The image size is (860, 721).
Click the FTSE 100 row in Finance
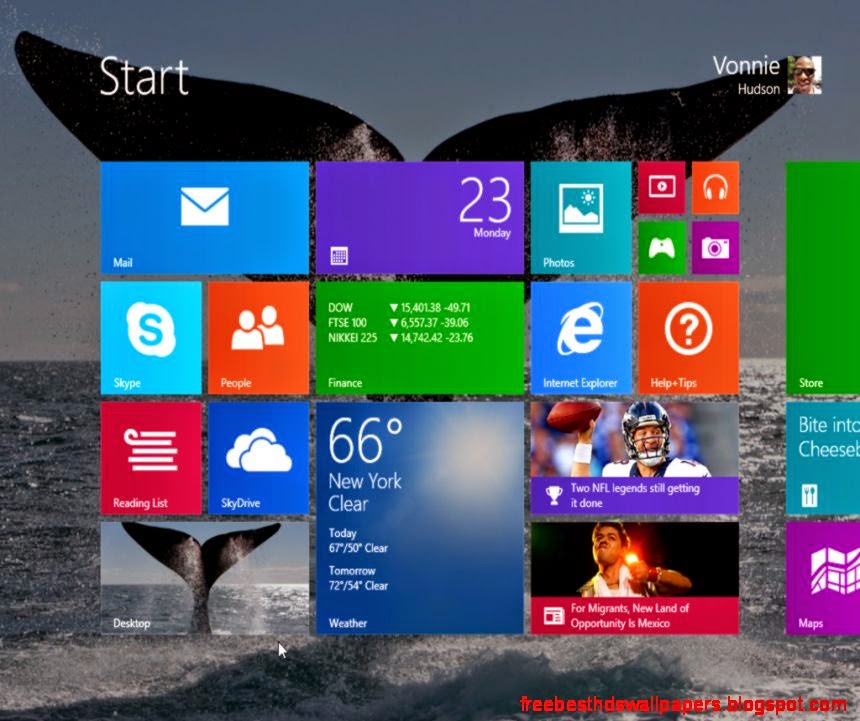(x=398, y=323)
